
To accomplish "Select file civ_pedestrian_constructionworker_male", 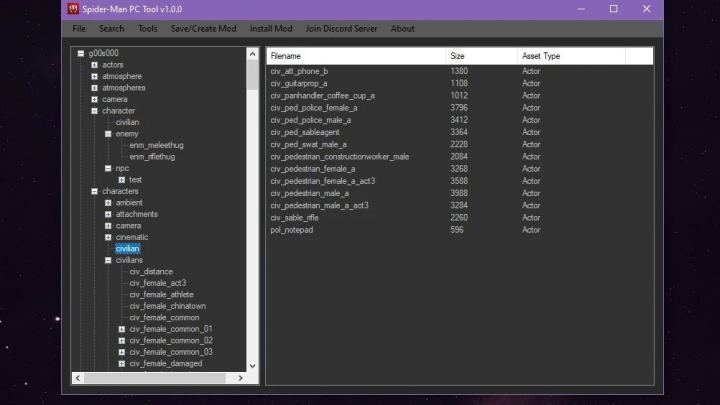I will pyautogui.click(x=340, y=157).
